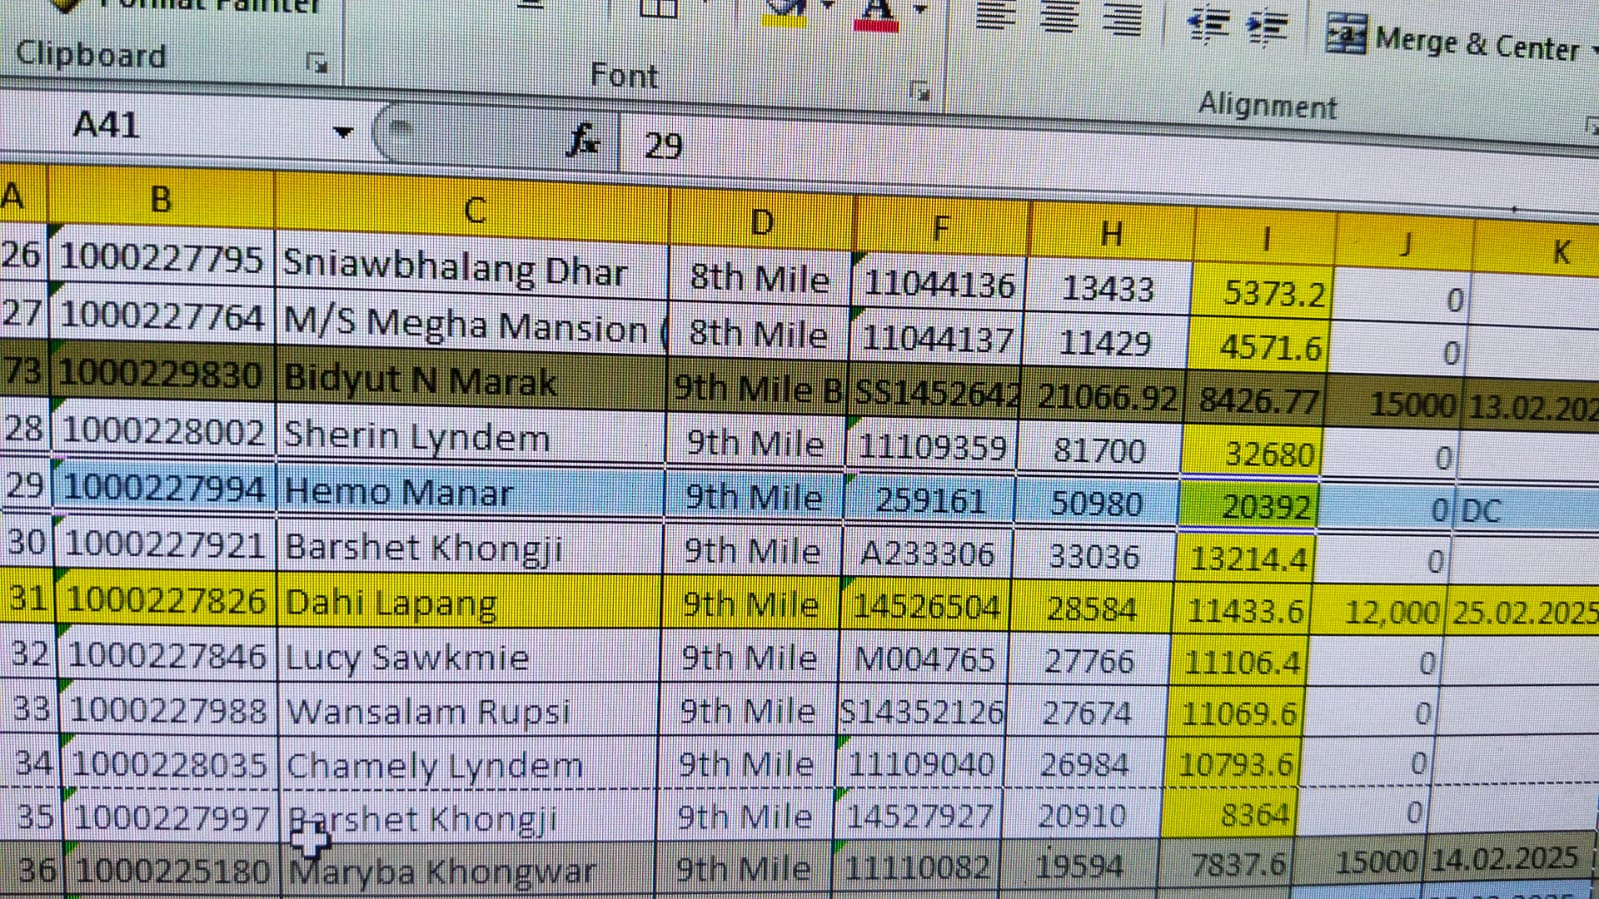Click cell M004765
Screen dimensions: 1599x899
[924, 660]
